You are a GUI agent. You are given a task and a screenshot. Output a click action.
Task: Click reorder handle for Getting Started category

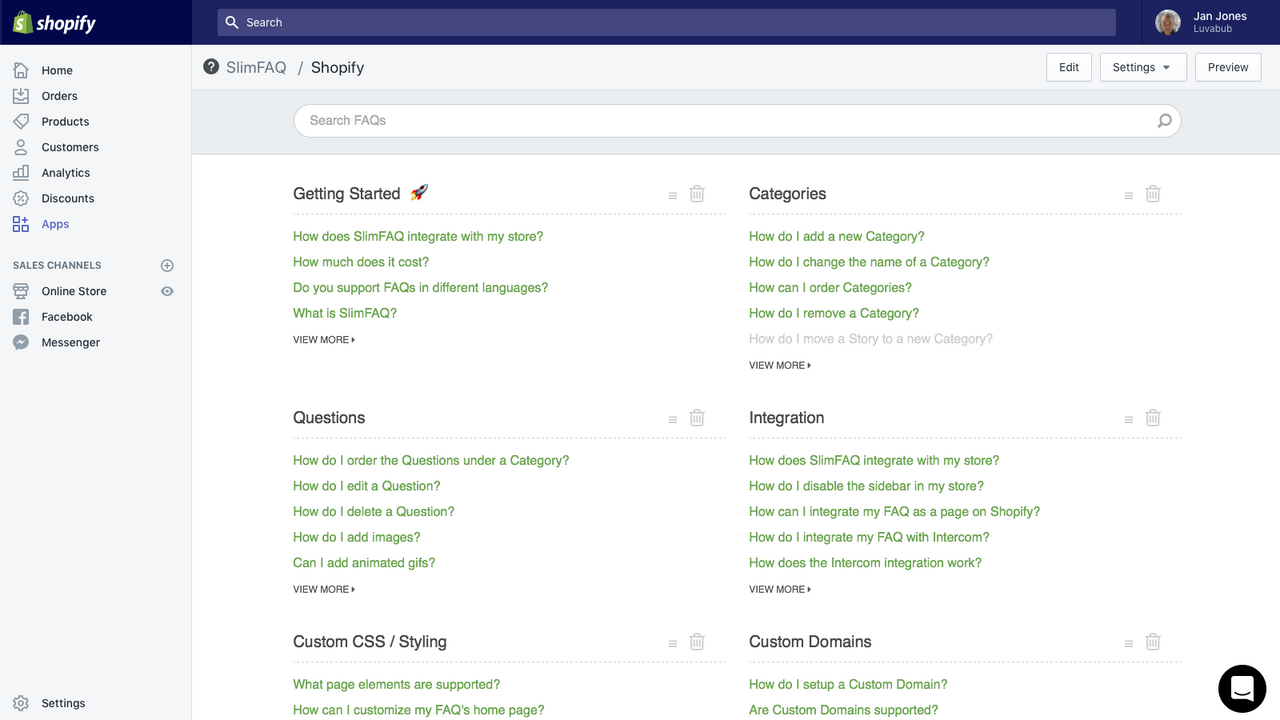(673, 196)
